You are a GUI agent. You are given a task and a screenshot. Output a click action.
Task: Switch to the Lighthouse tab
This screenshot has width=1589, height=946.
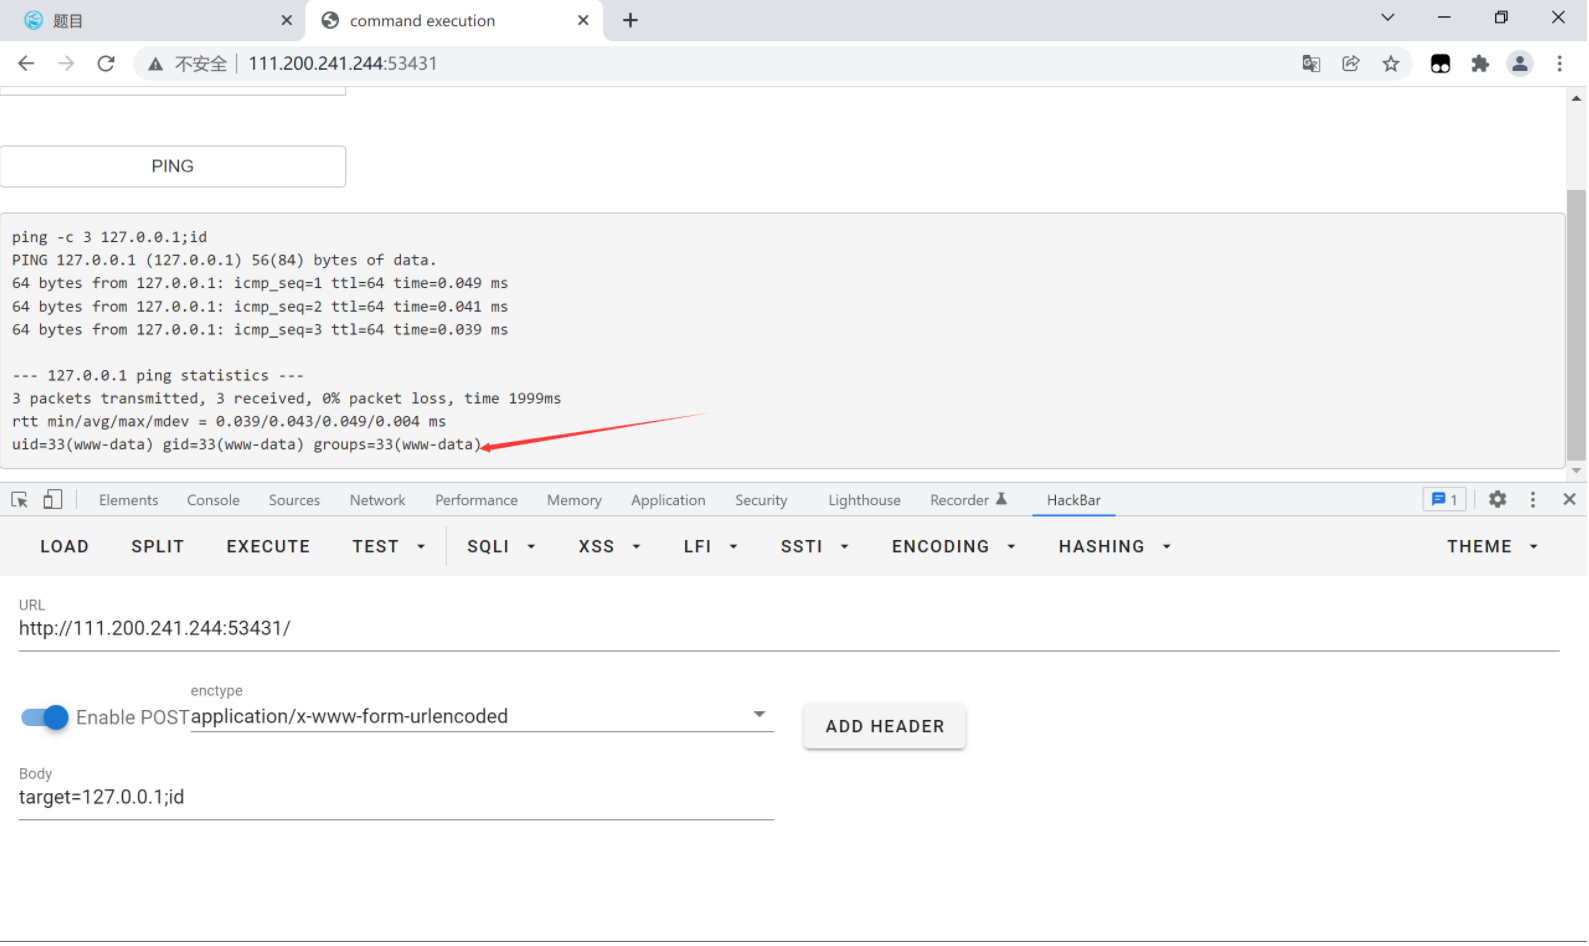point(864,500)
